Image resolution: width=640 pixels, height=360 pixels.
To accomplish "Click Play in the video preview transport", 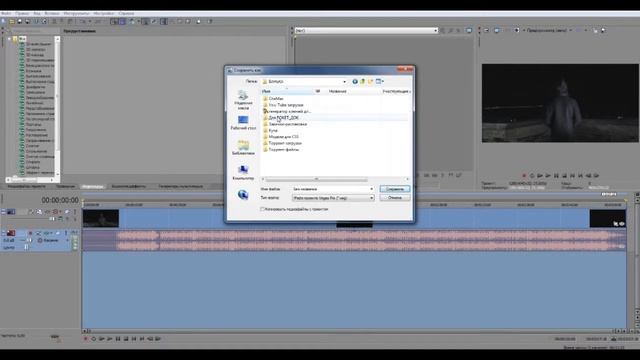I will (548, 176).
